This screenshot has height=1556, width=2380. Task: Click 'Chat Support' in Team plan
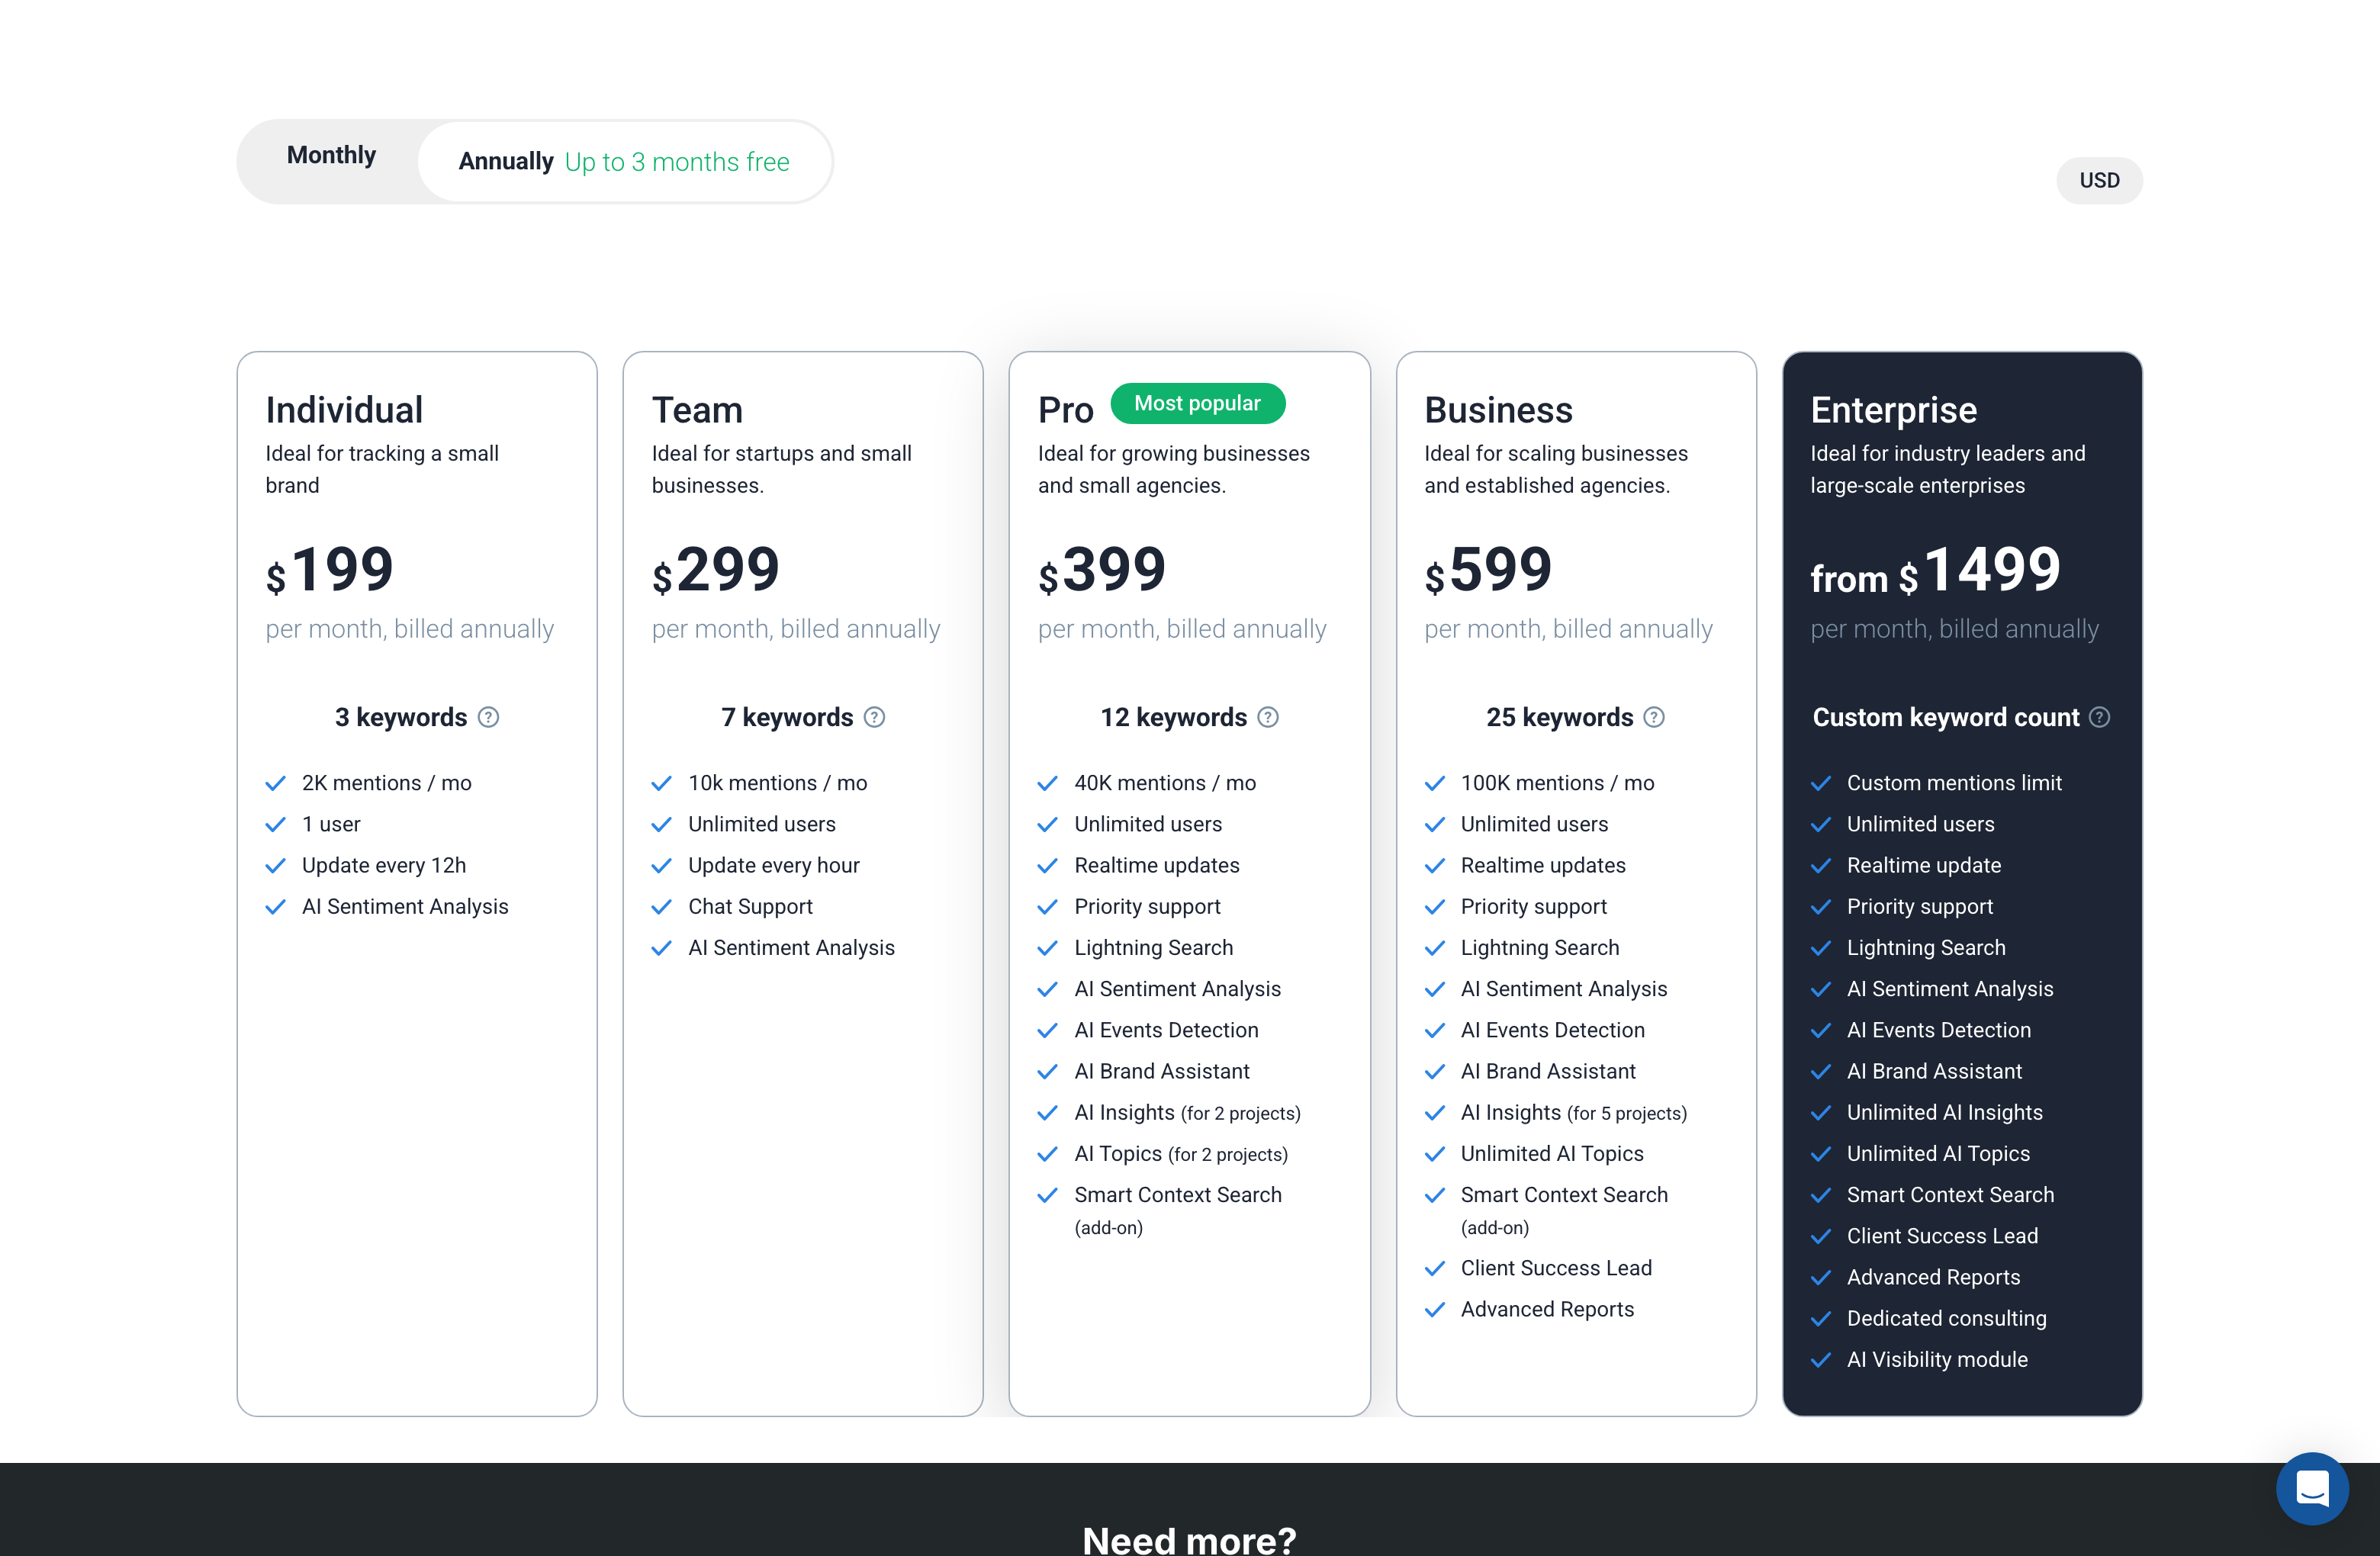coord(750,906)
